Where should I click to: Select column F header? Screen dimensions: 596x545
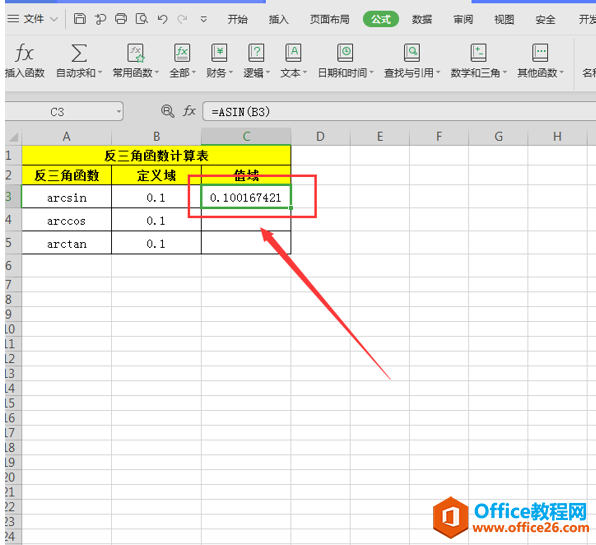tap(439, 136)
